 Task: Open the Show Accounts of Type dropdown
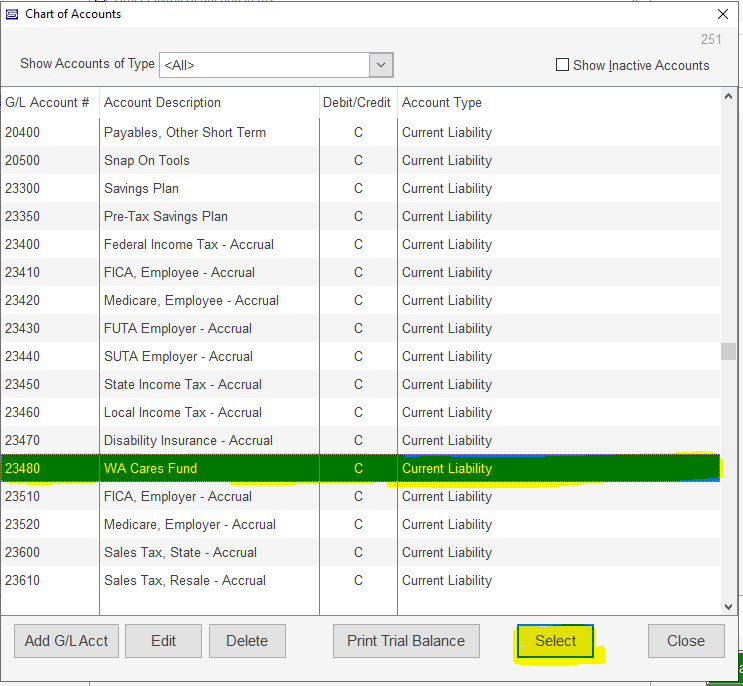coord(380,65)
